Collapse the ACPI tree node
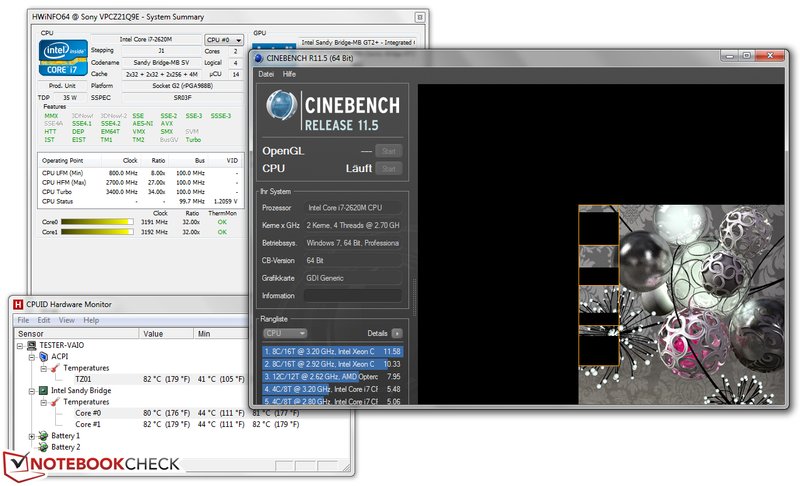The width and height of the screenshot is (800, 486). [32, 357]
